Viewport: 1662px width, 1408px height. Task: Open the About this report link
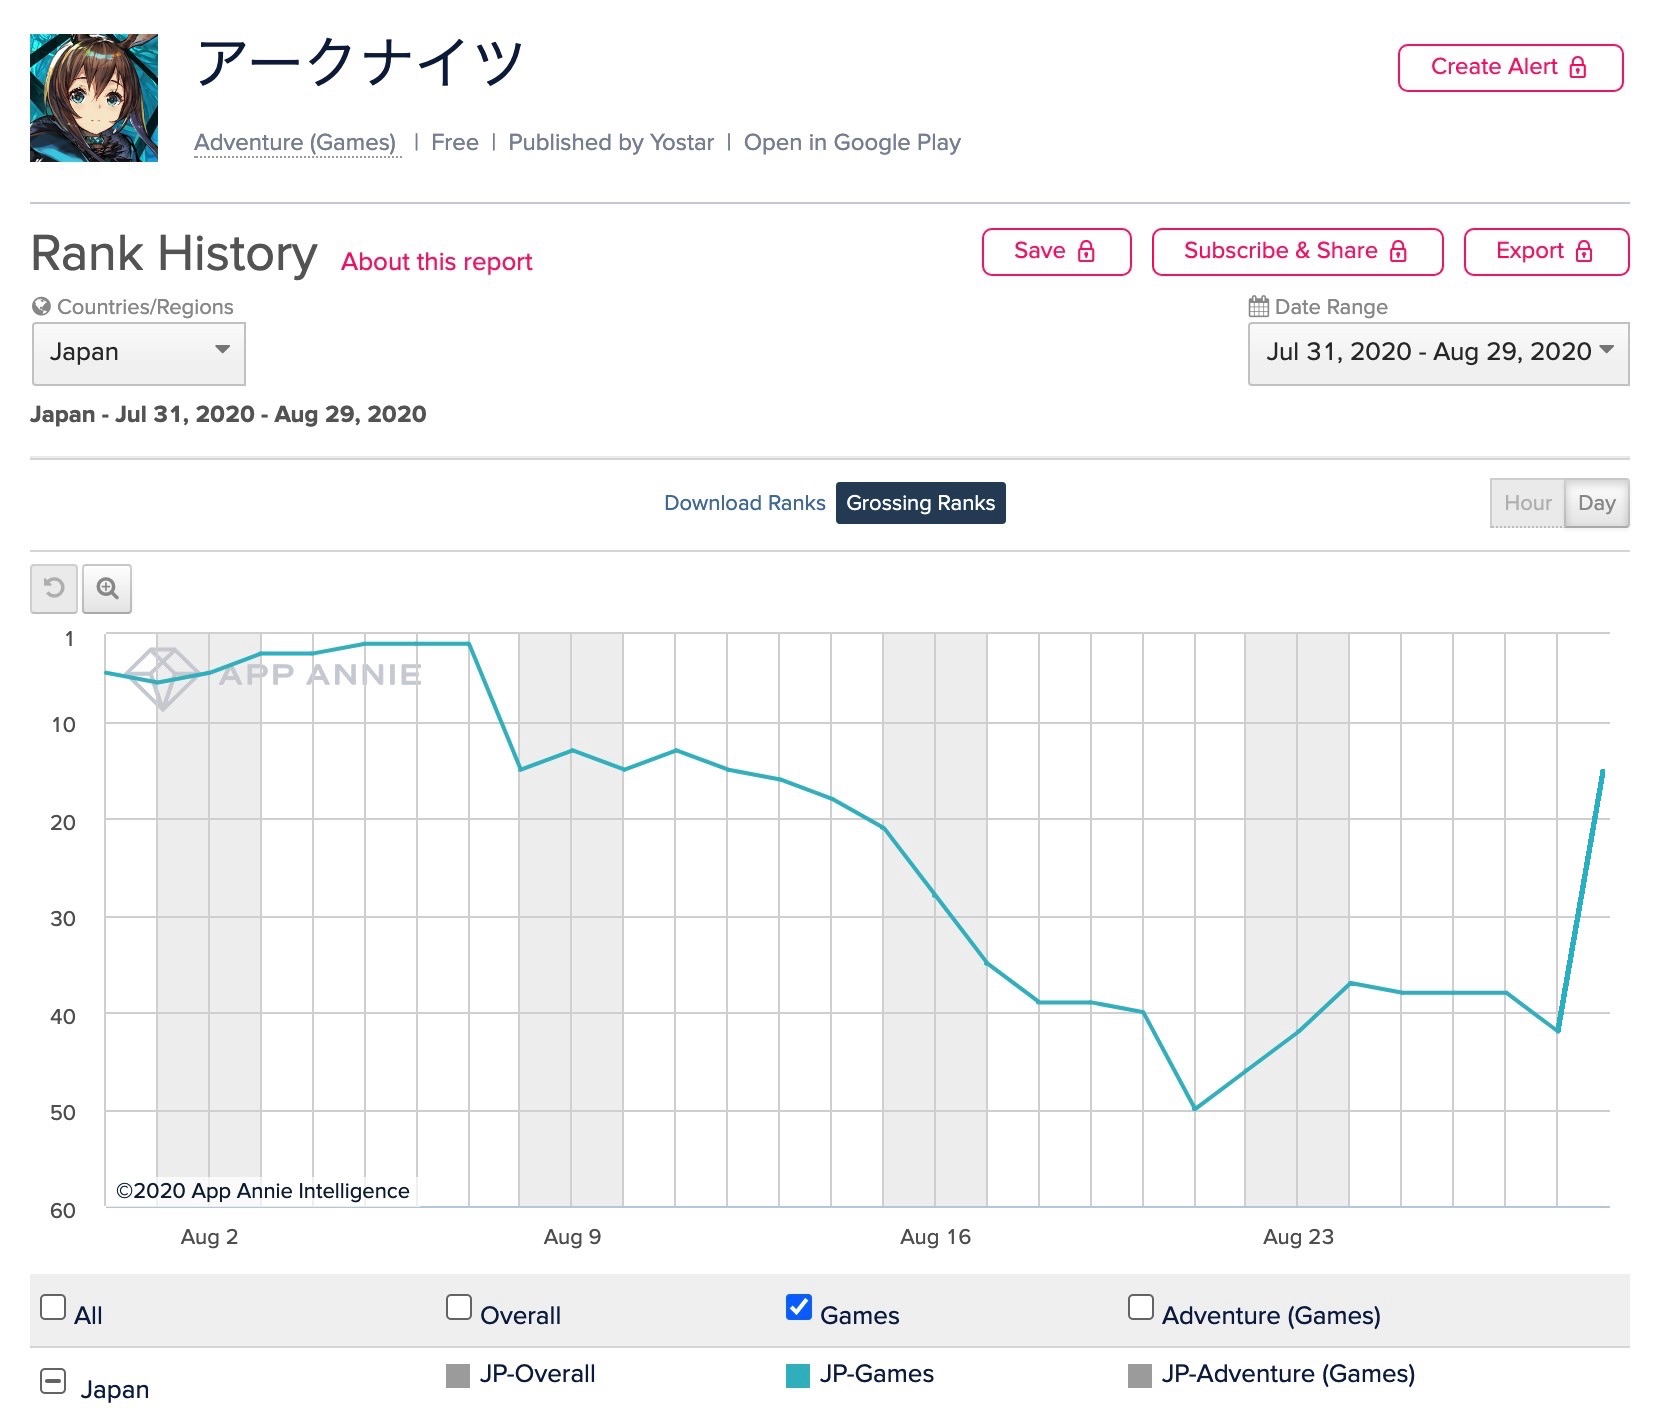(437, 262)
